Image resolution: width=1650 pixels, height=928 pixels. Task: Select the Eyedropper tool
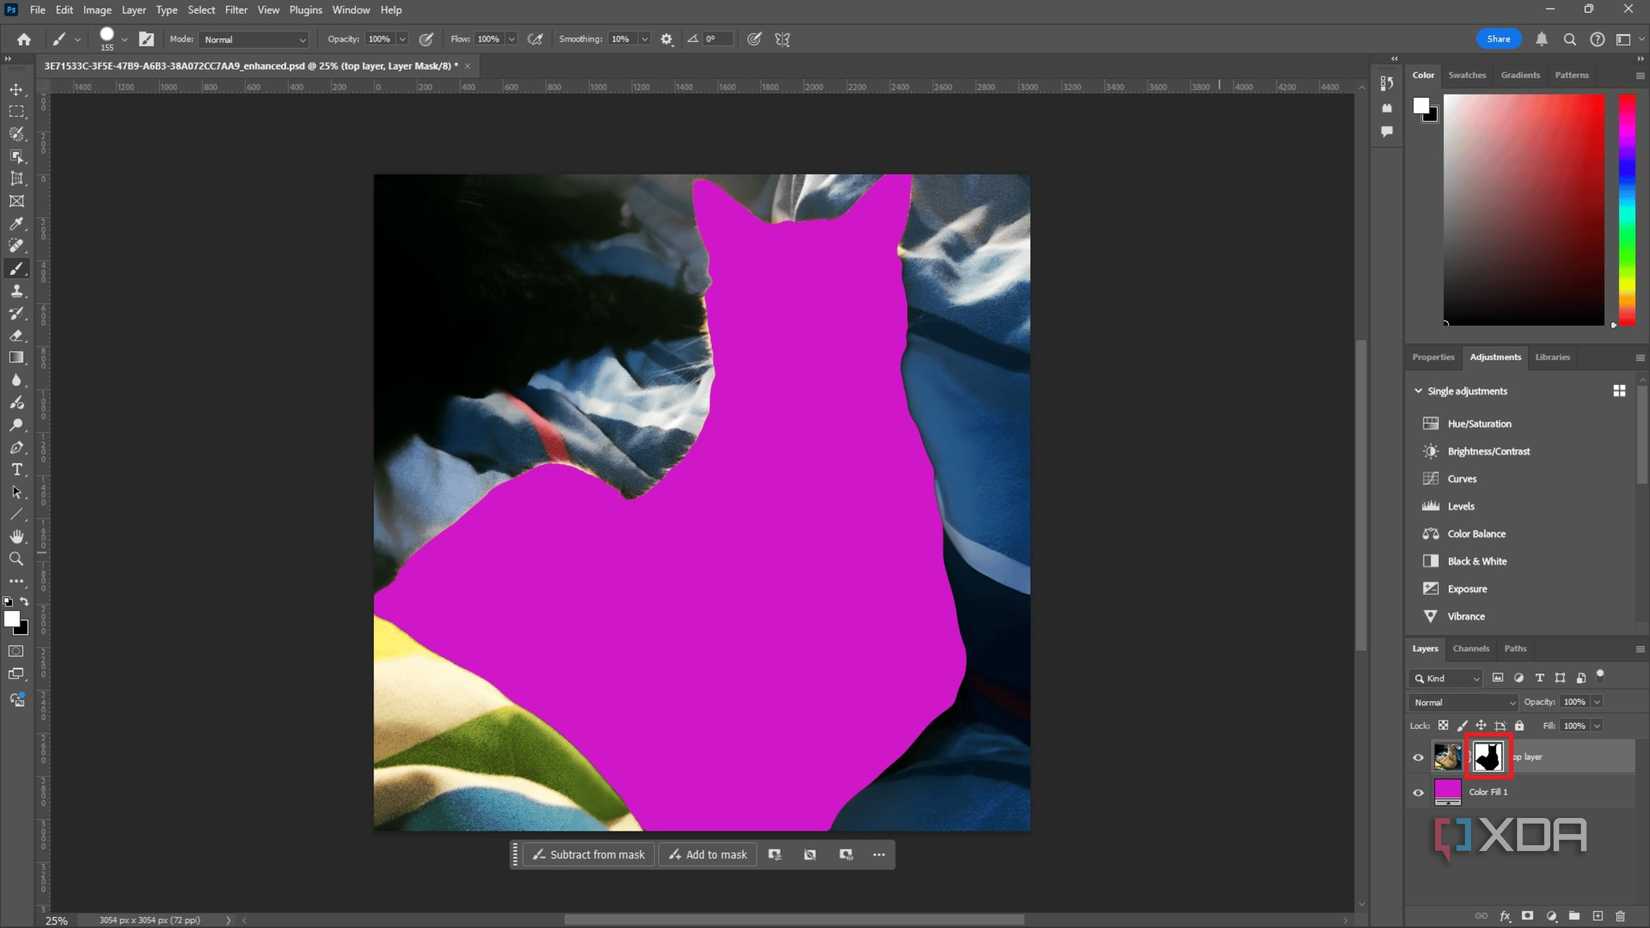16,223
